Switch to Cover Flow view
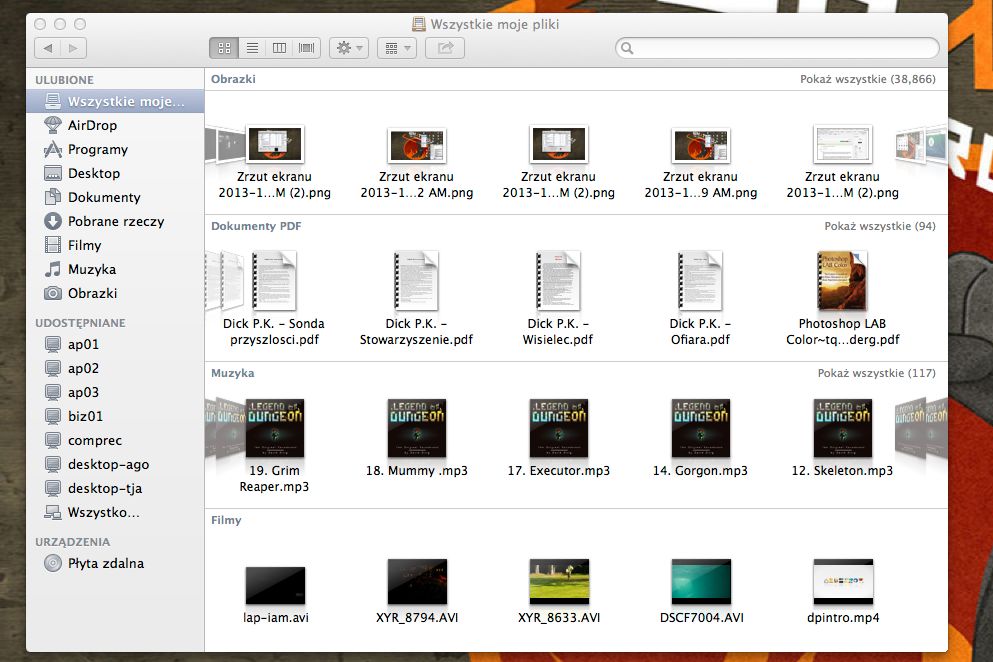The image size is (993, 662). [x=307, y=48]
